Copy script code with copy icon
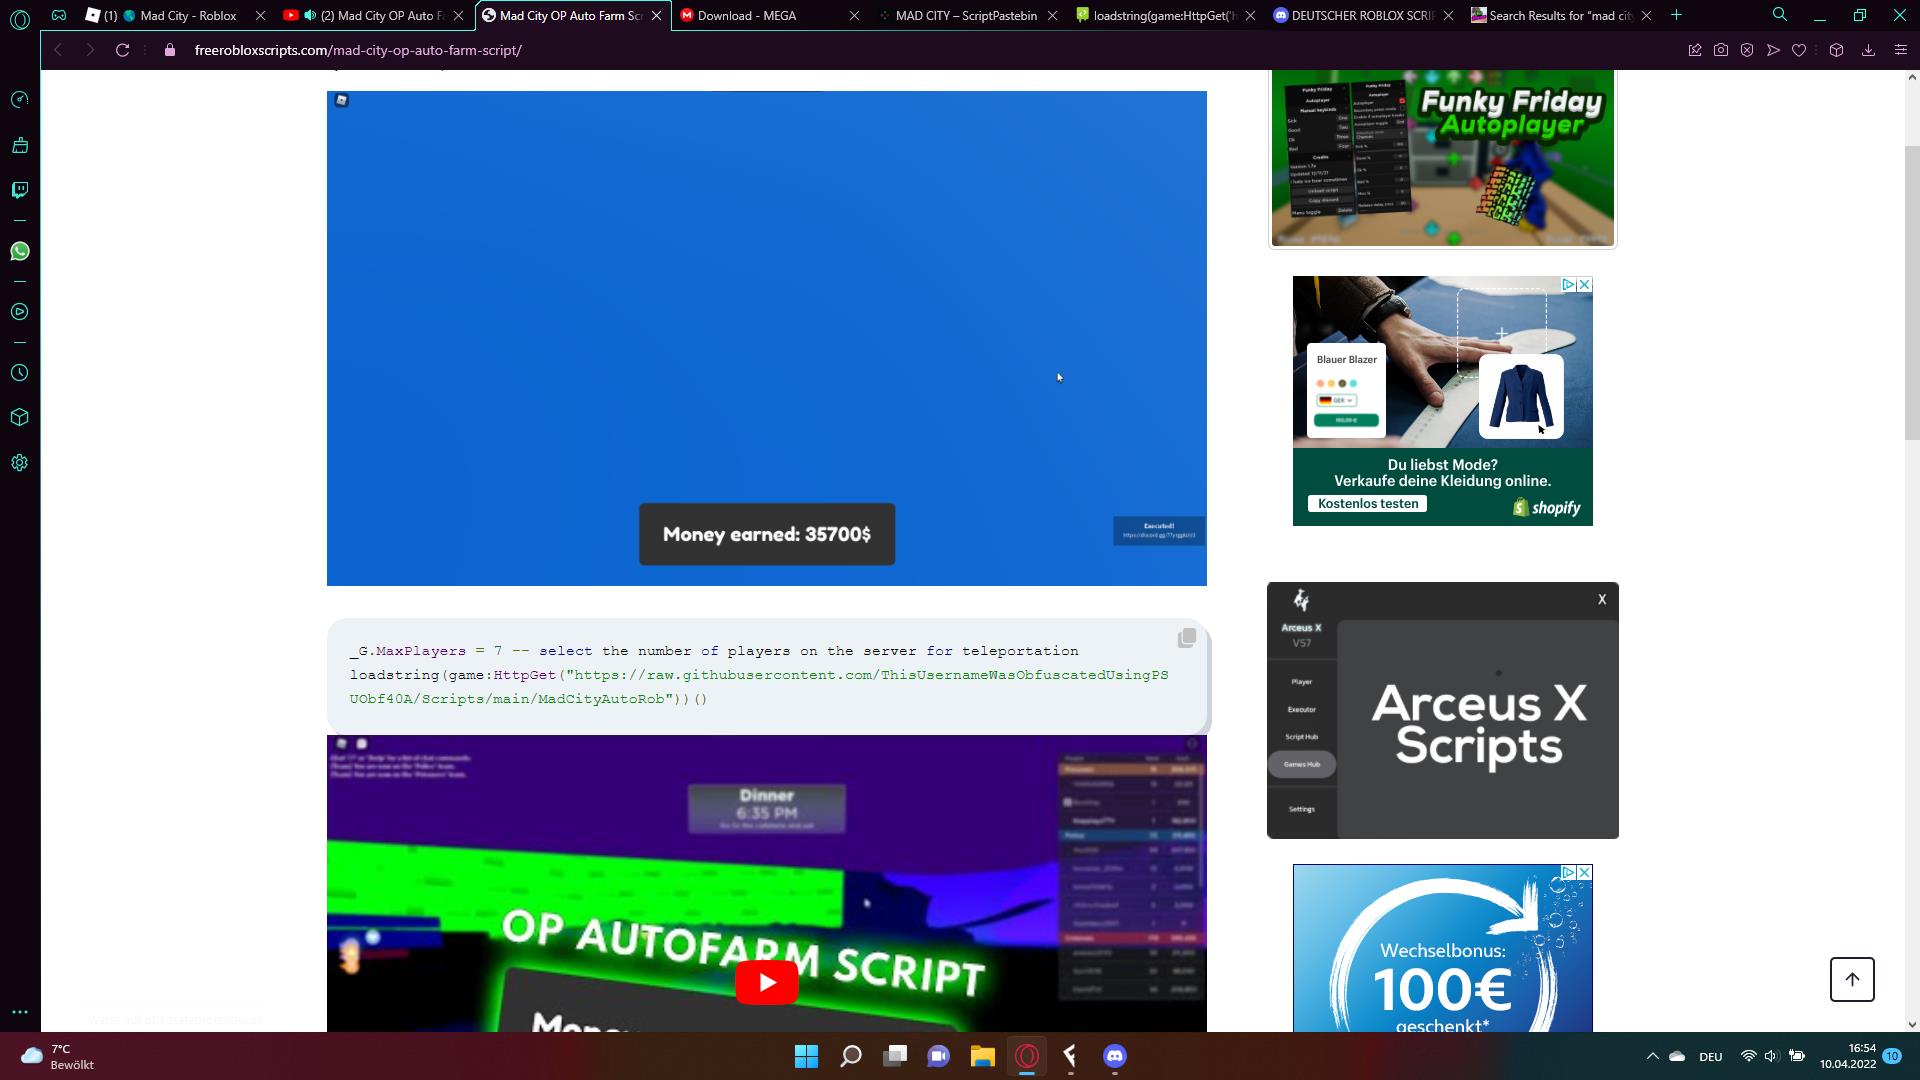This screenshot has width=1920, height=1080. click(1186, 638)
